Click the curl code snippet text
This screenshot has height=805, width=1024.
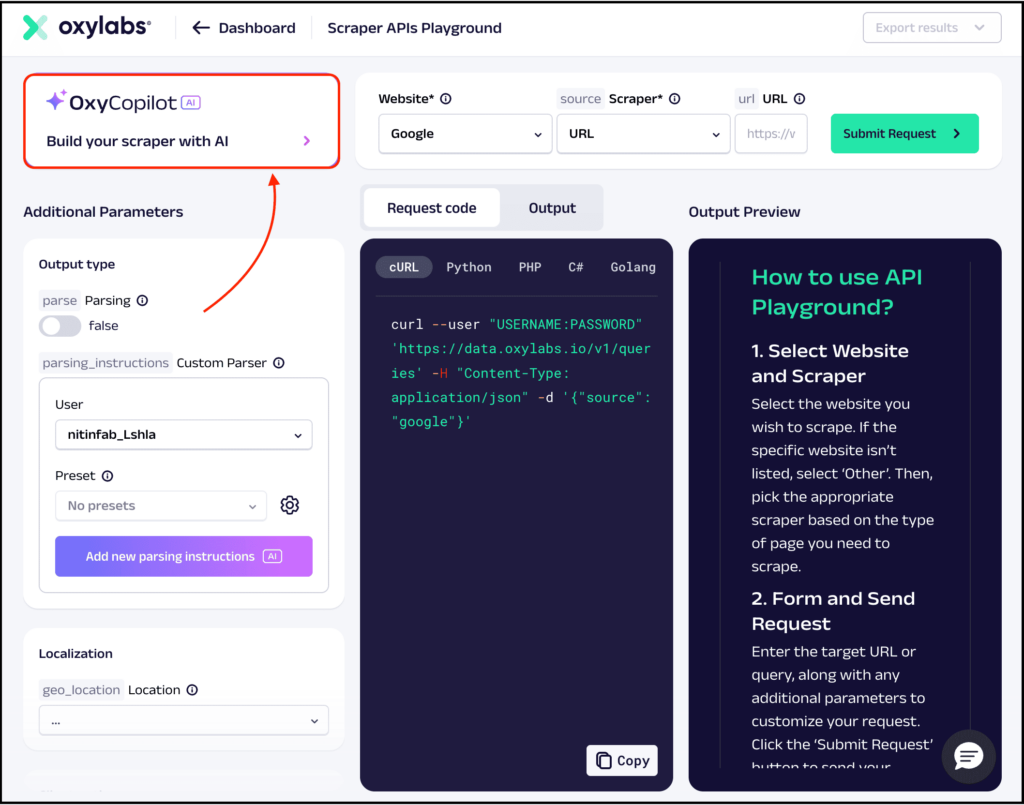(x=520, y=373)
